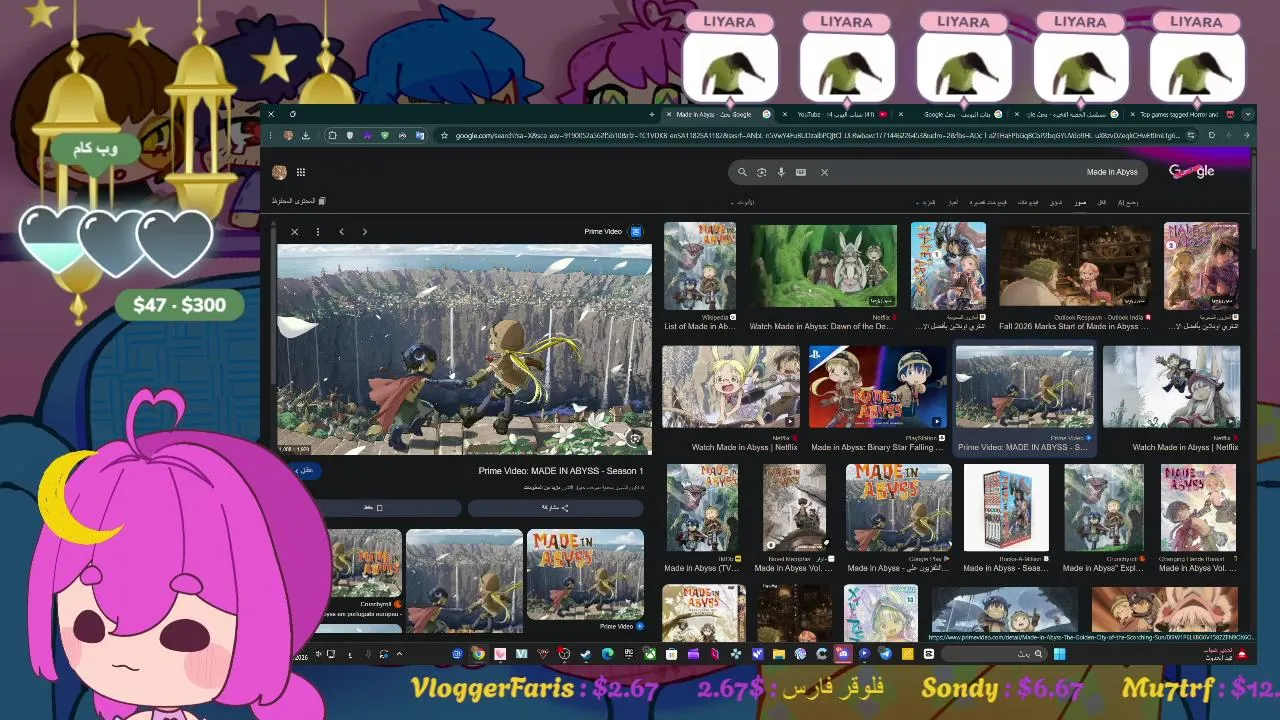1280x720 pixels.
Task: Switch to 'Made in Abyss' Google tab
Action: [716, 114]
